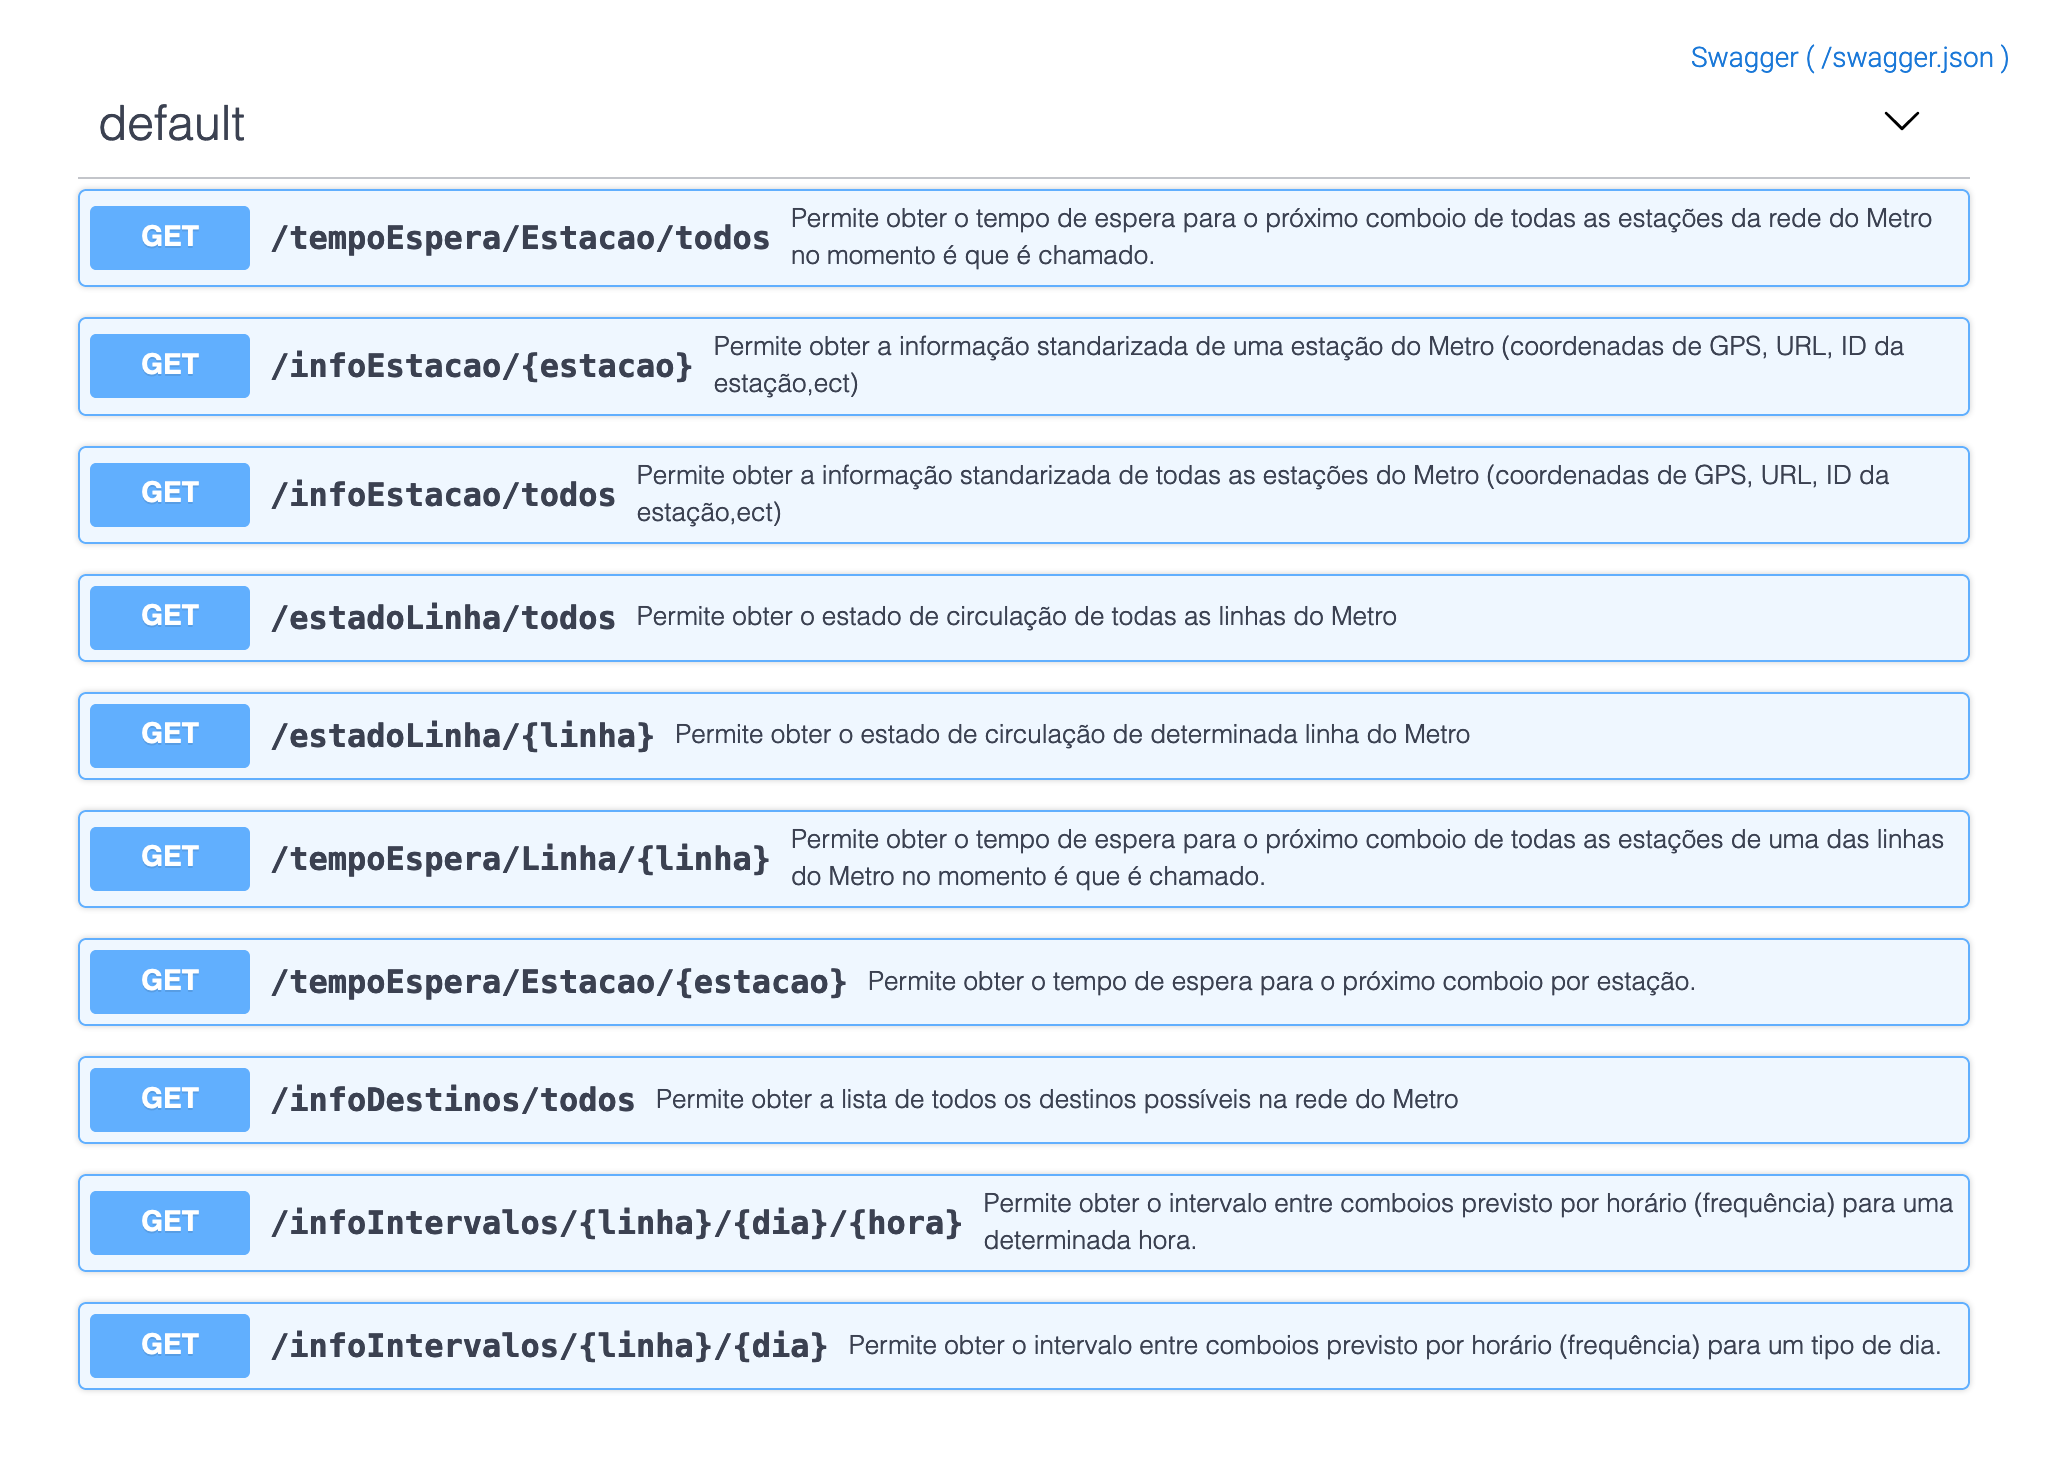Click description 'estado de circulação de determinada linha do Metro'
The height and width of the screenshot is (1460, 2048).
[1072, 735]
